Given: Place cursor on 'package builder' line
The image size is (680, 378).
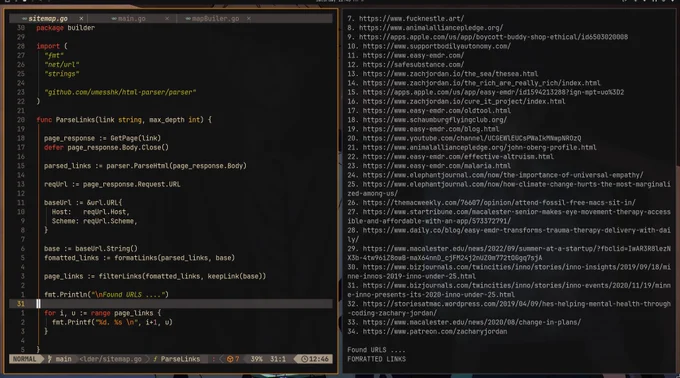Looking at the screenshot, I should click(65, 28).
